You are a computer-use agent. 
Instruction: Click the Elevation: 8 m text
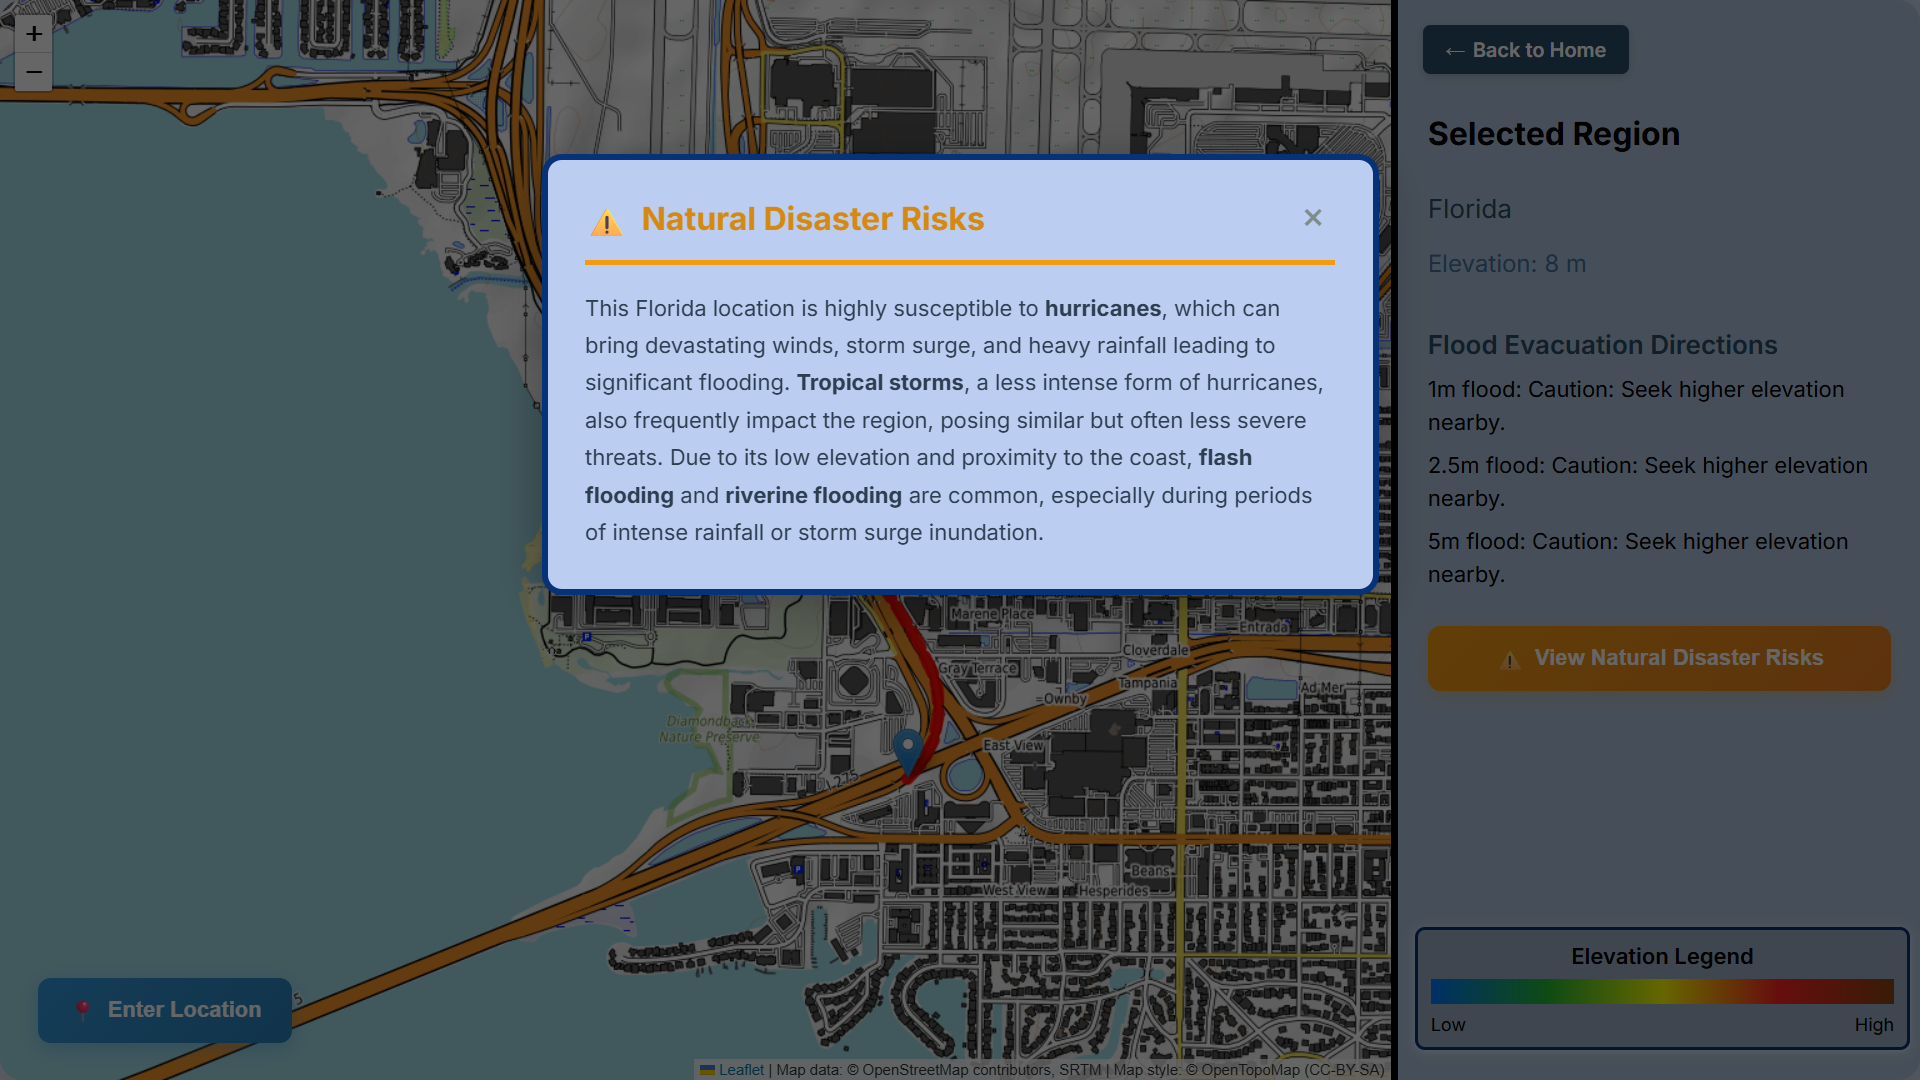pyautogui.click(x=1506, y=264)
